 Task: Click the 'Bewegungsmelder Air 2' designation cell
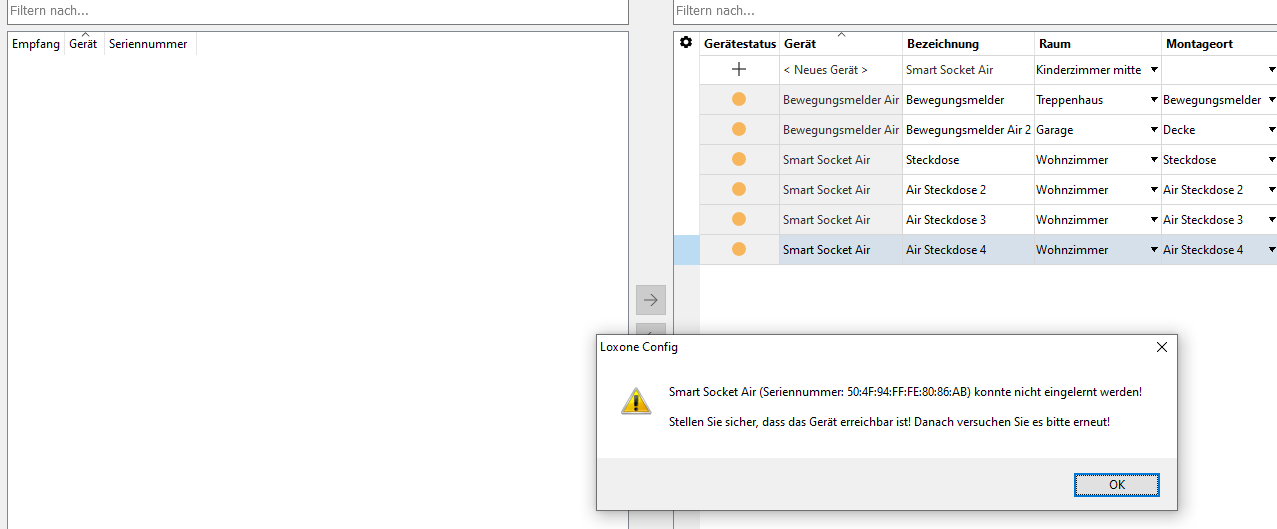tap(968, 130)
